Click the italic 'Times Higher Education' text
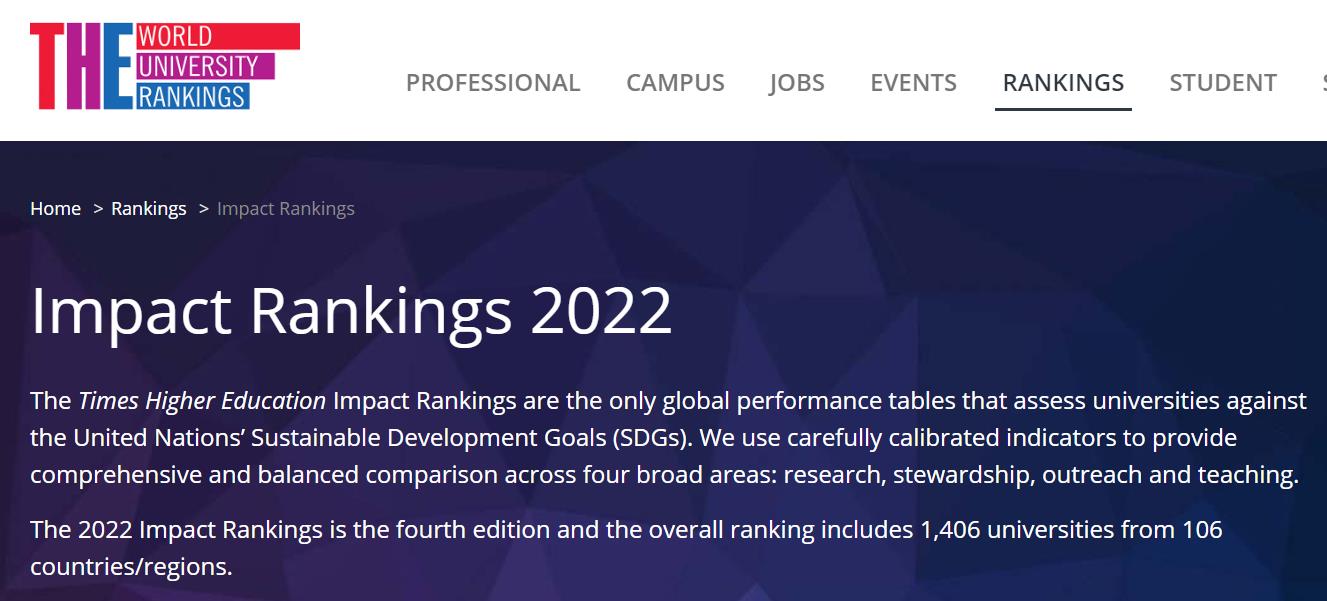This screenshot has width=1327, height=601. pos(202,401)
